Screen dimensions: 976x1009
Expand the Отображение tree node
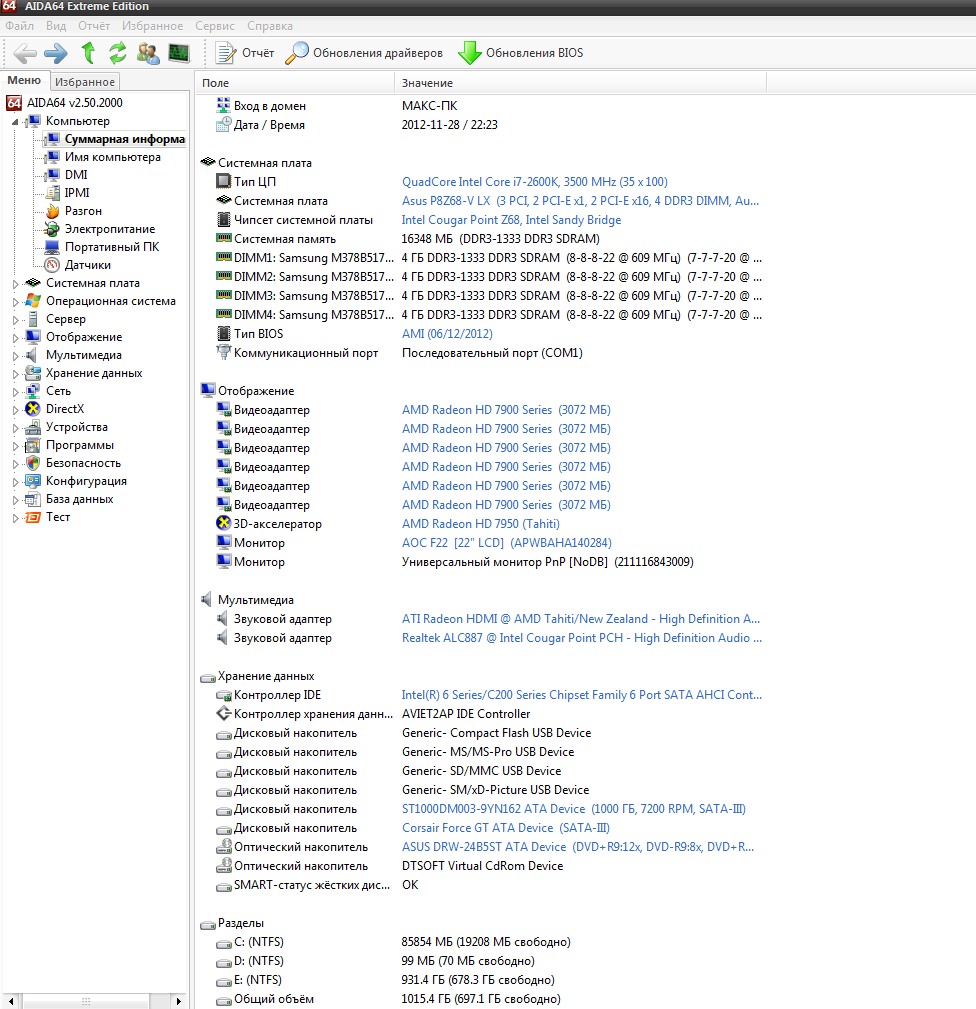coord(15,337)
